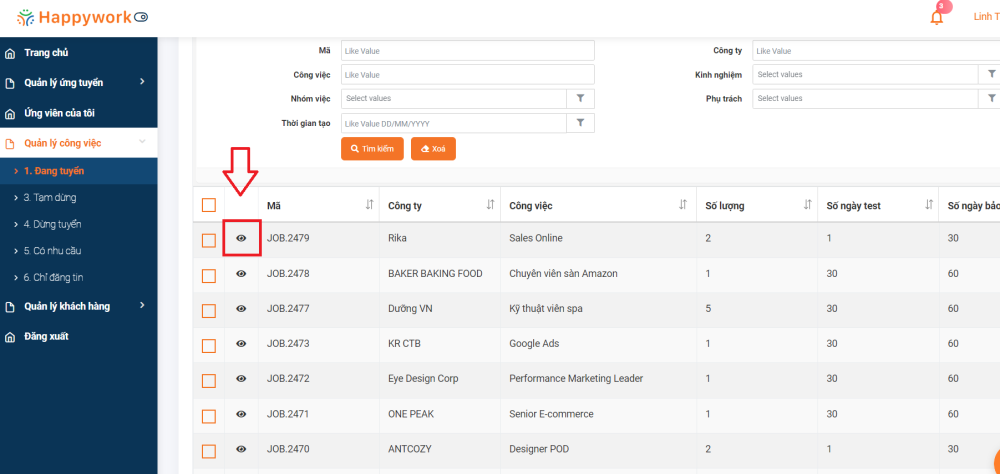Open the Kinh nghiệm select values dropdown
Viewport: 1000px width, 474px height.
tap(865, 75)
